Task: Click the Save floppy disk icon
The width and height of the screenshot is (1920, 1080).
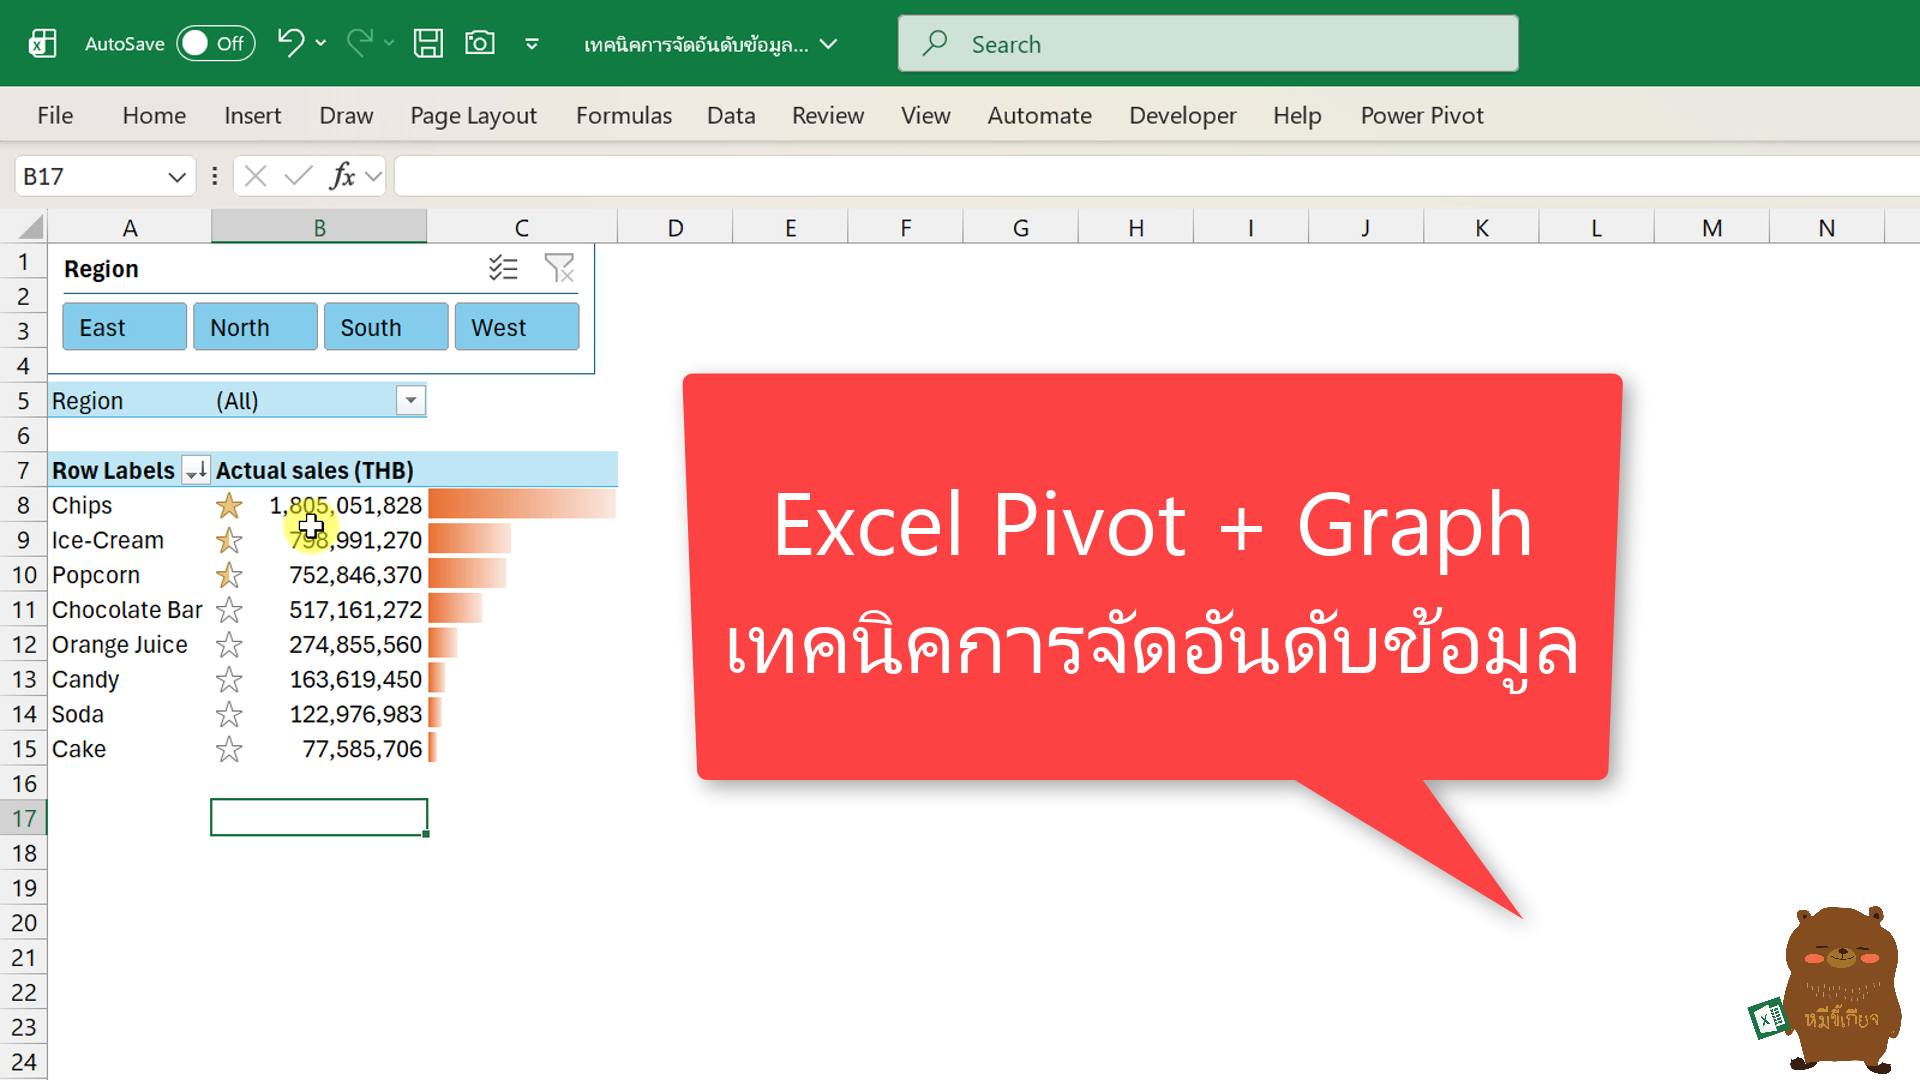Action: click(428, 43)
